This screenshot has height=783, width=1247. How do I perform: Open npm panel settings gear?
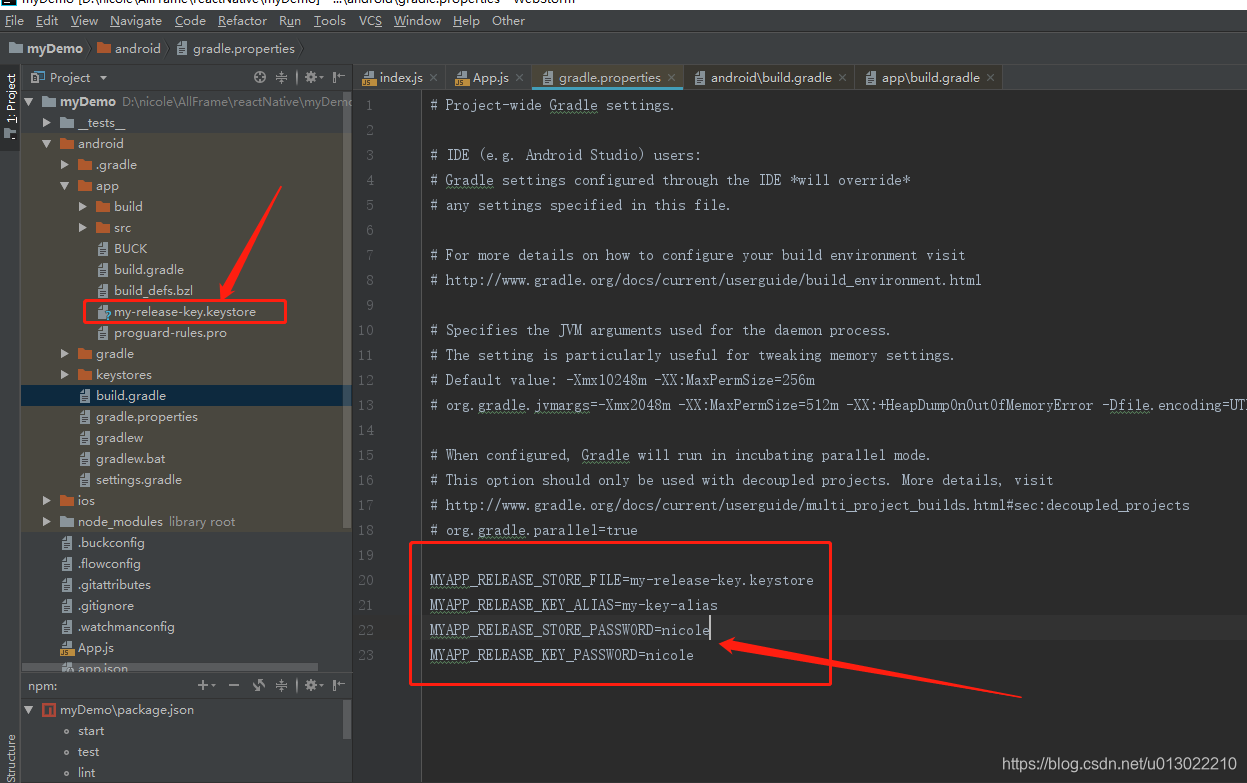[311, 685]
